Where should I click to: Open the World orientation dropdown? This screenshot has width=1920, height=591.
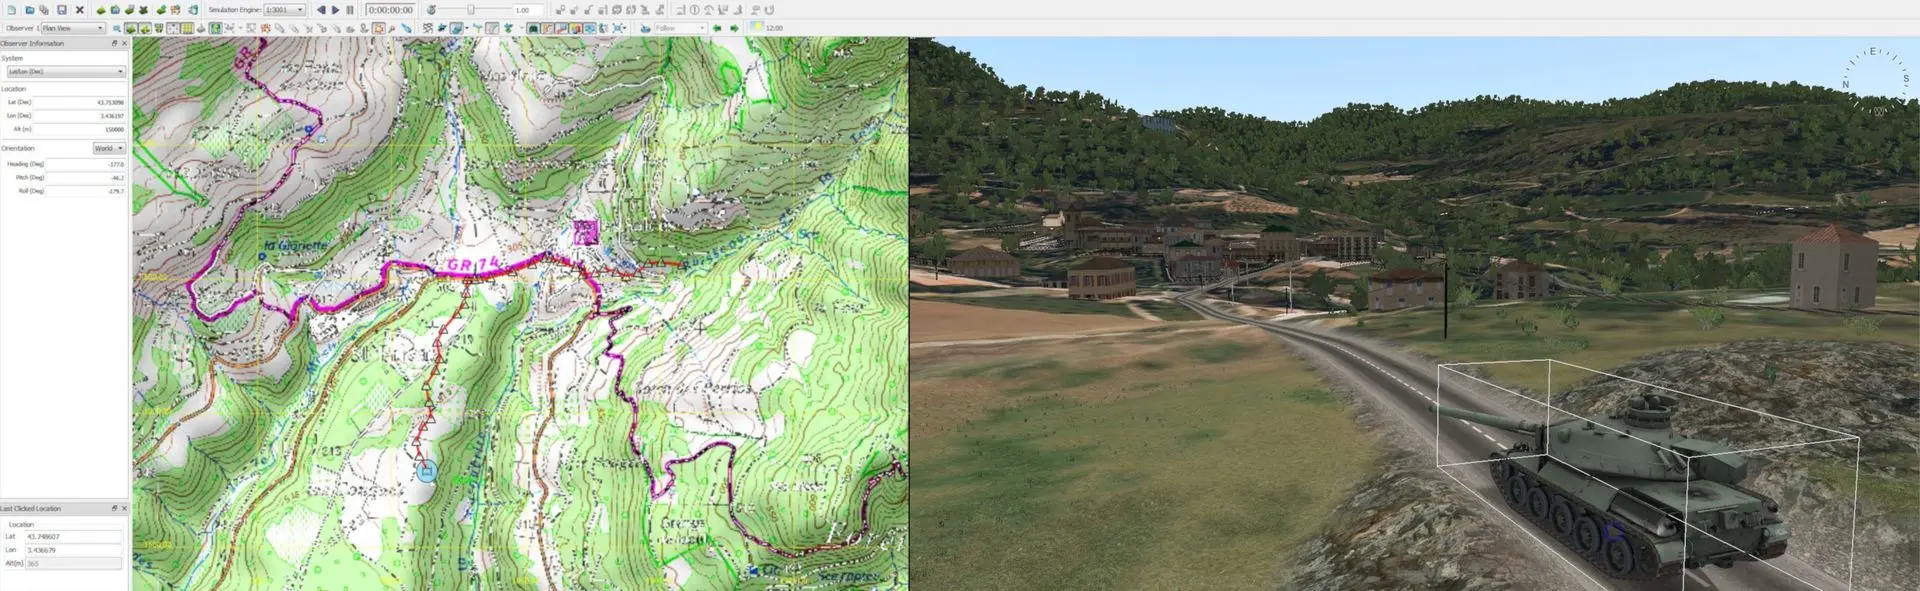(x=109, y=148)
